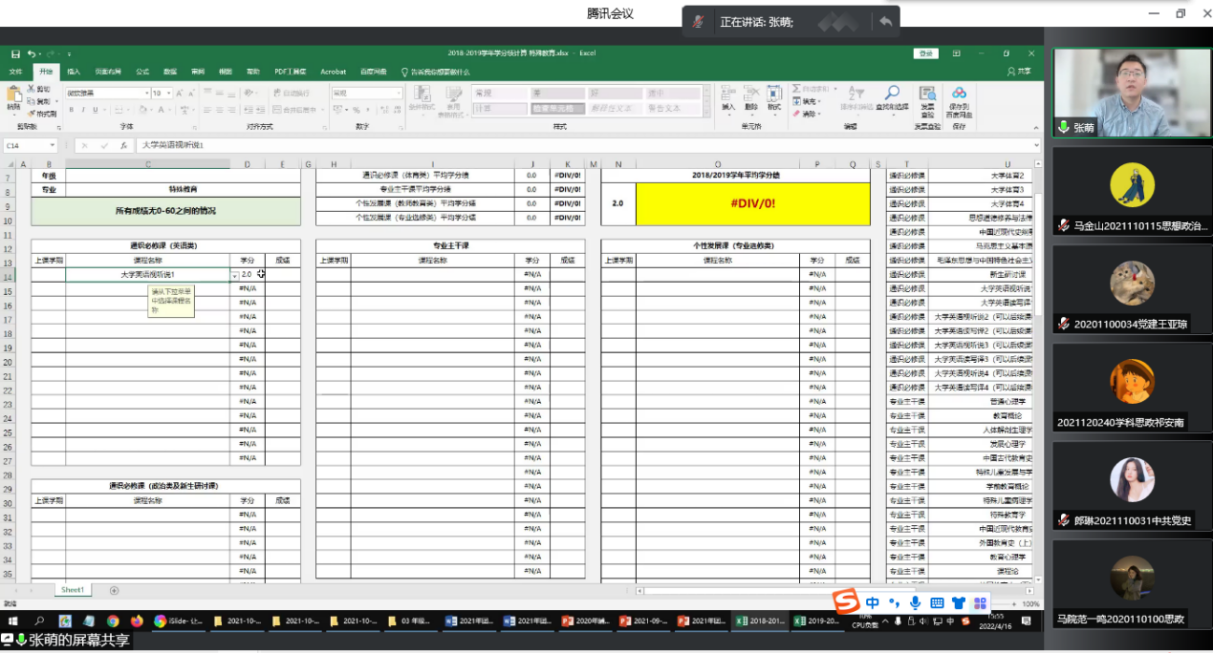The width and height of the screenshot is (1213, 653).
Task: Open the Acrobat ribbon tab
Action: 333,72
